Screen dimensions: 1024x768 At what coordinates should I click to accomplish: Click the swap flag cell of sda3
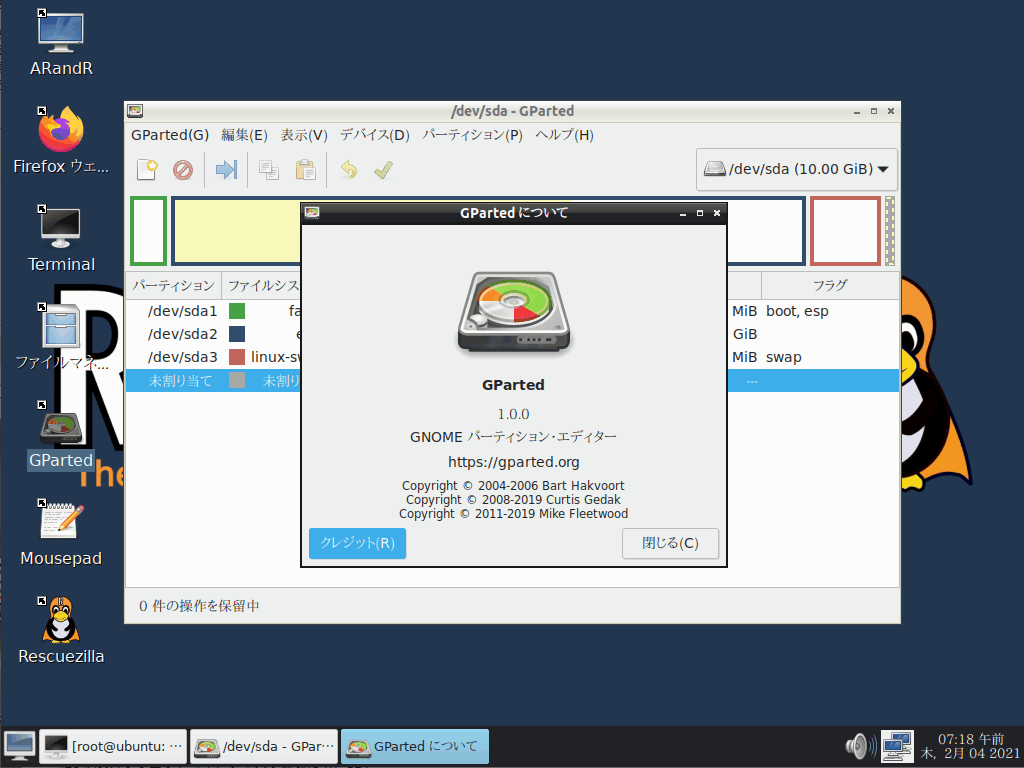(x=783, y=357)
